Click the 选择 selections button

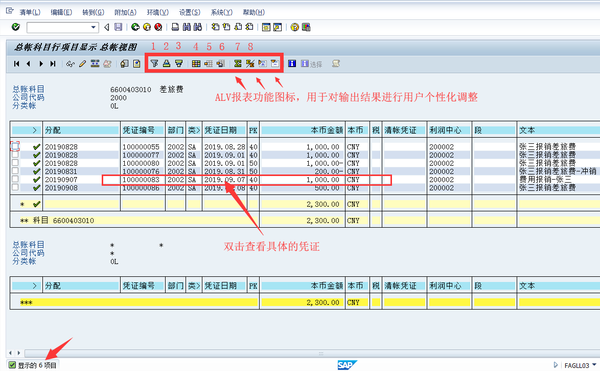pyautogui.click(x=311, y=64)
